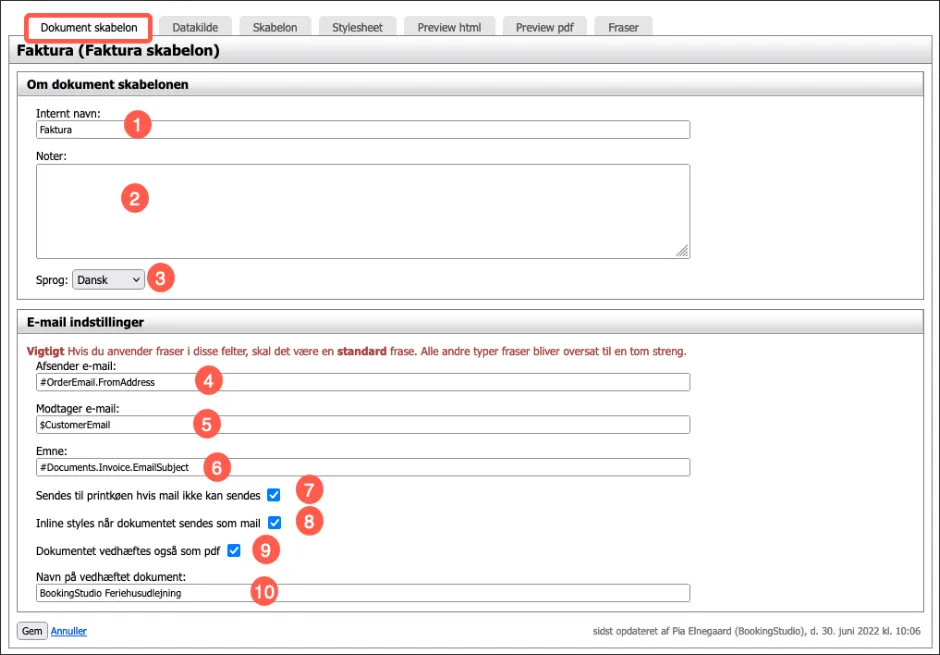Viewport: 940px width, 655px height.
Task: Click the Noter textarea resize handle
Action: (x=683, y=252)
